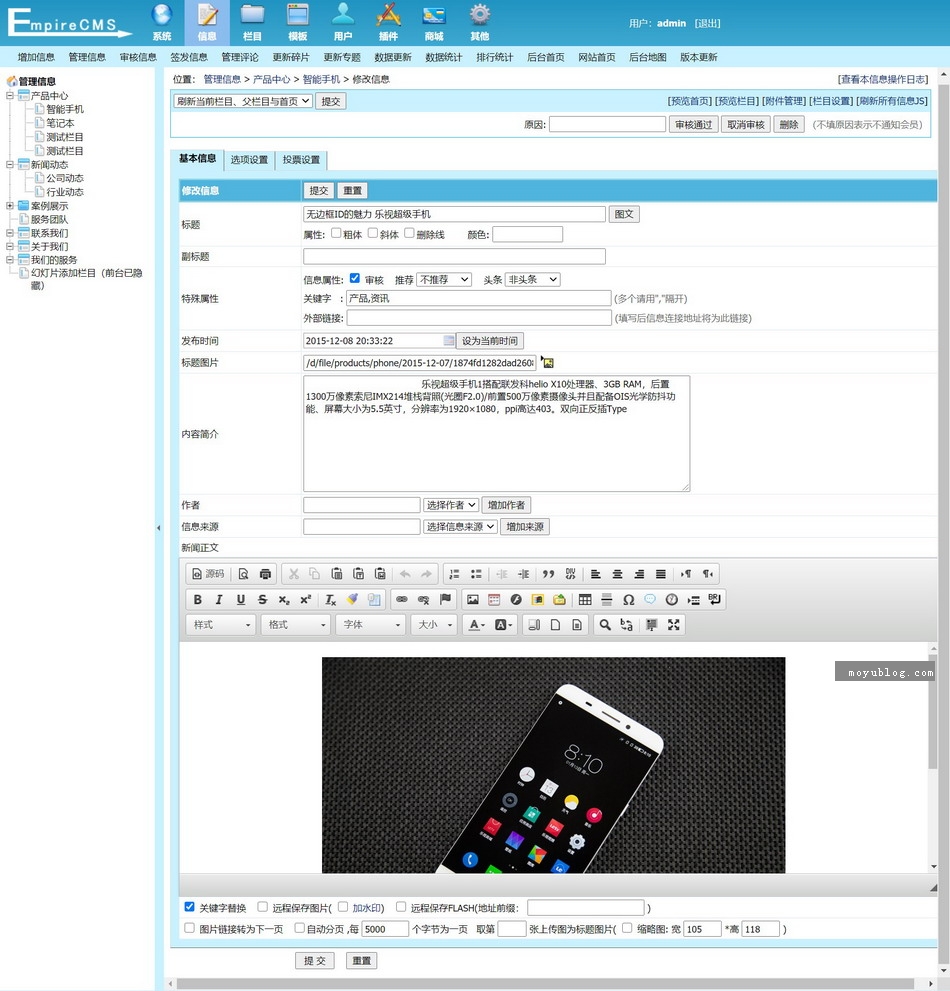Open the 模板 top navigation menu
This screenshot has width=950, height=991.
click(298, 23)
